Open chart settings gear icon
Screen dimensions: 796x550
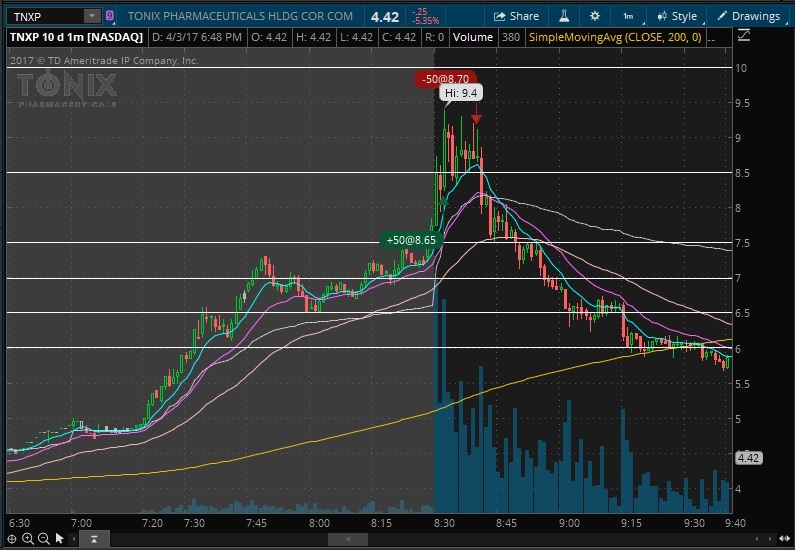(594, 16)
